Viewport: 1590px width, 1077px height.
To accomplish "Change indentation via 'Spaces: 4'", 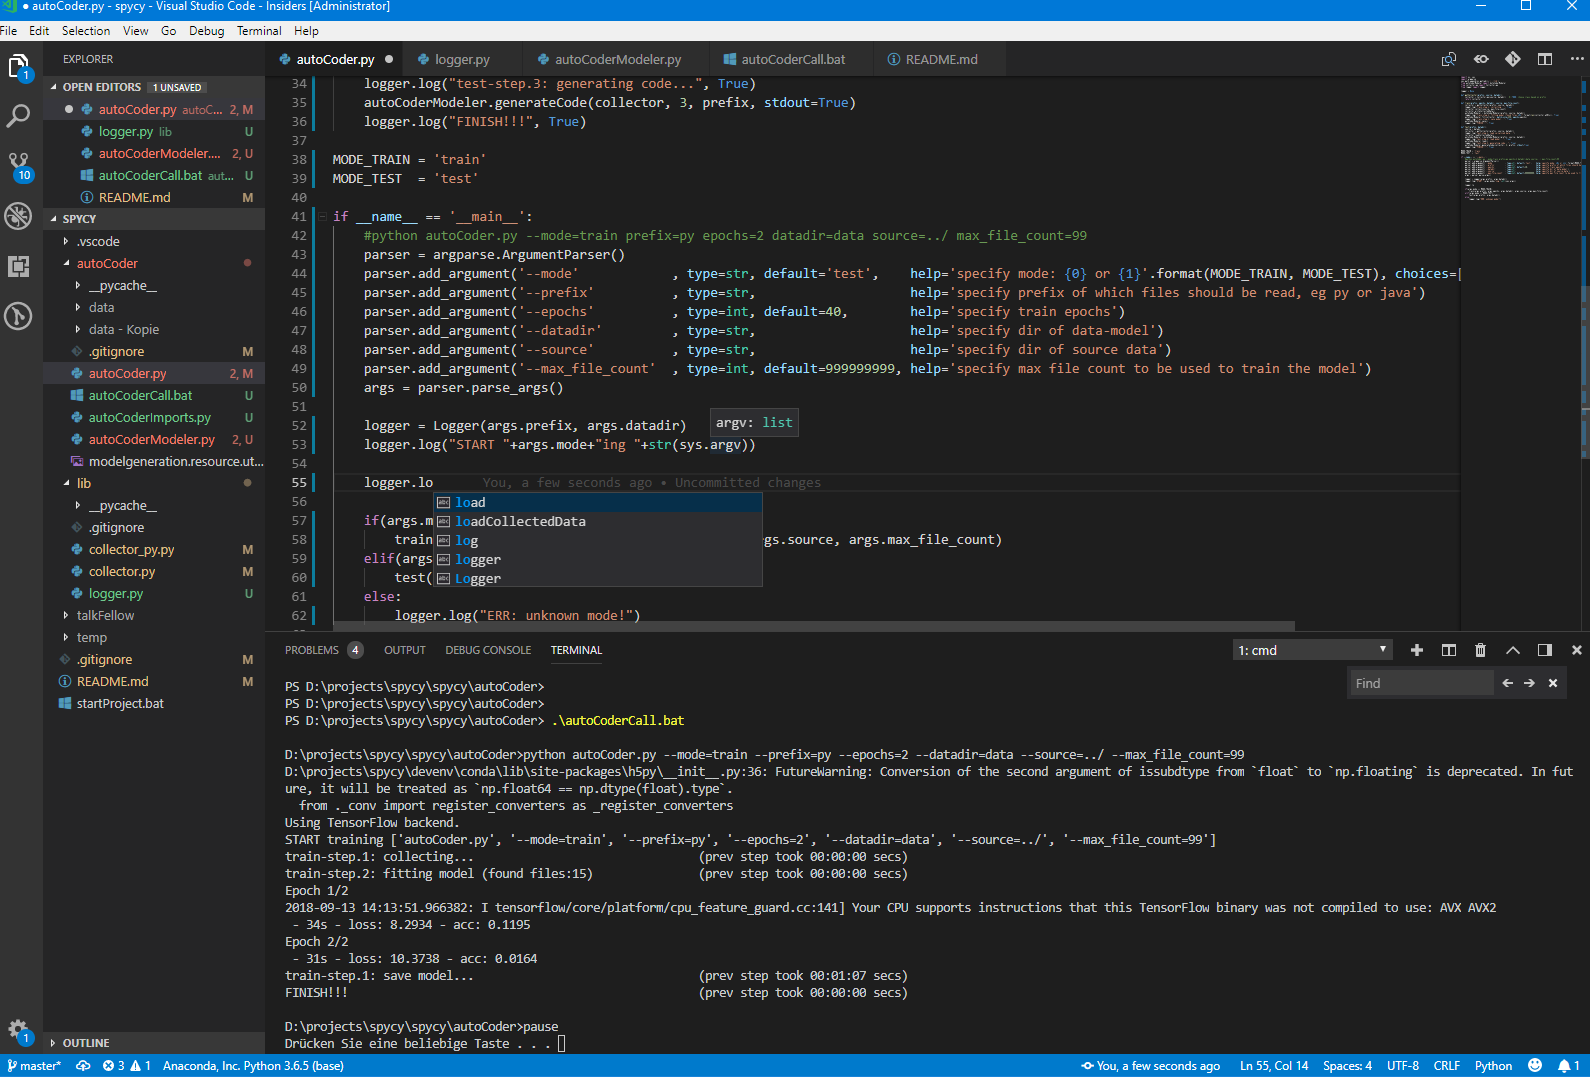I will point(1347,1066).
